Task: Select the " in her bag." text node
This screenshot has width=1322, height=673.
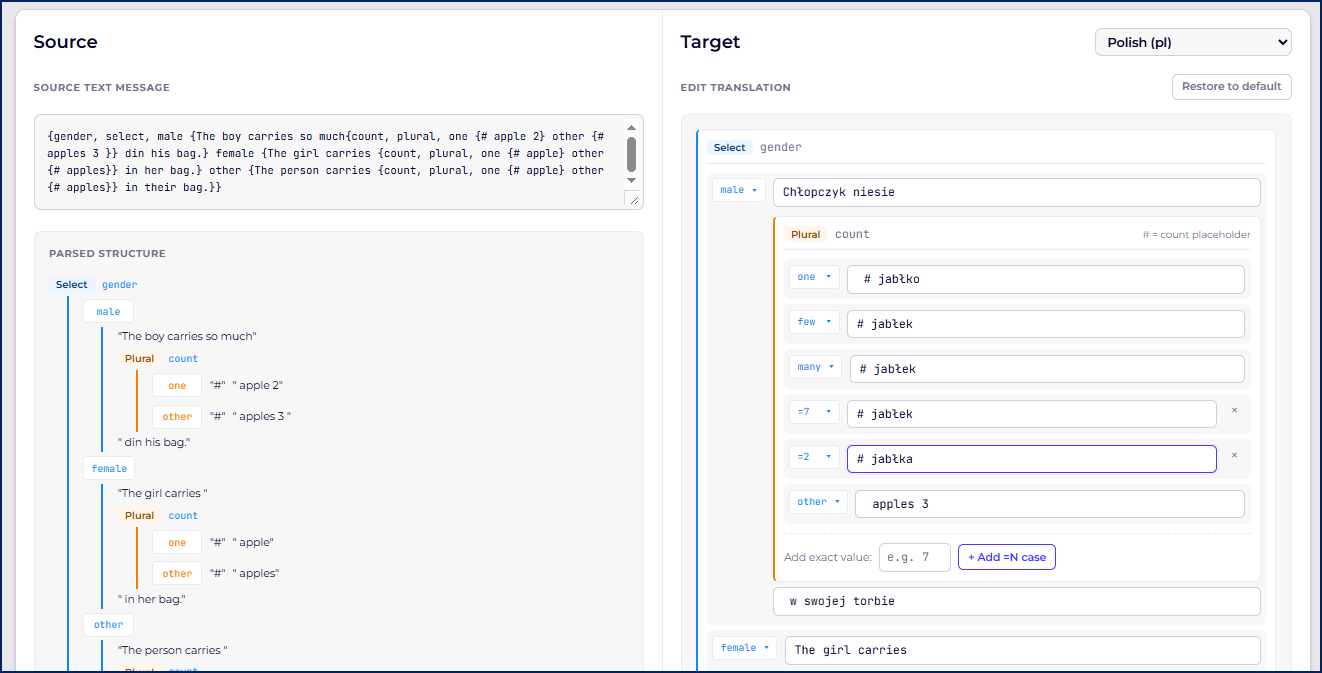Action: click(152, 599)
